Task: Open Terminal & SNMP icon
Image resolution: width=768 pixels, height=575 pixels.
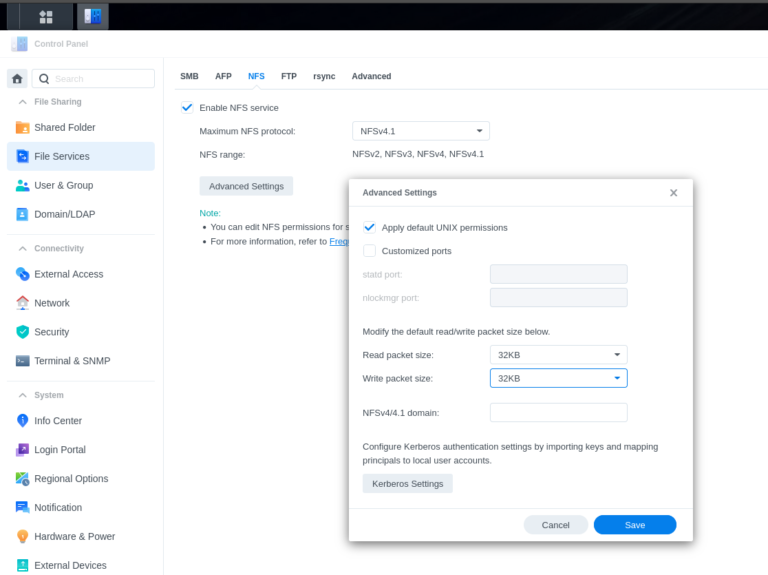Action: (23, 361)
